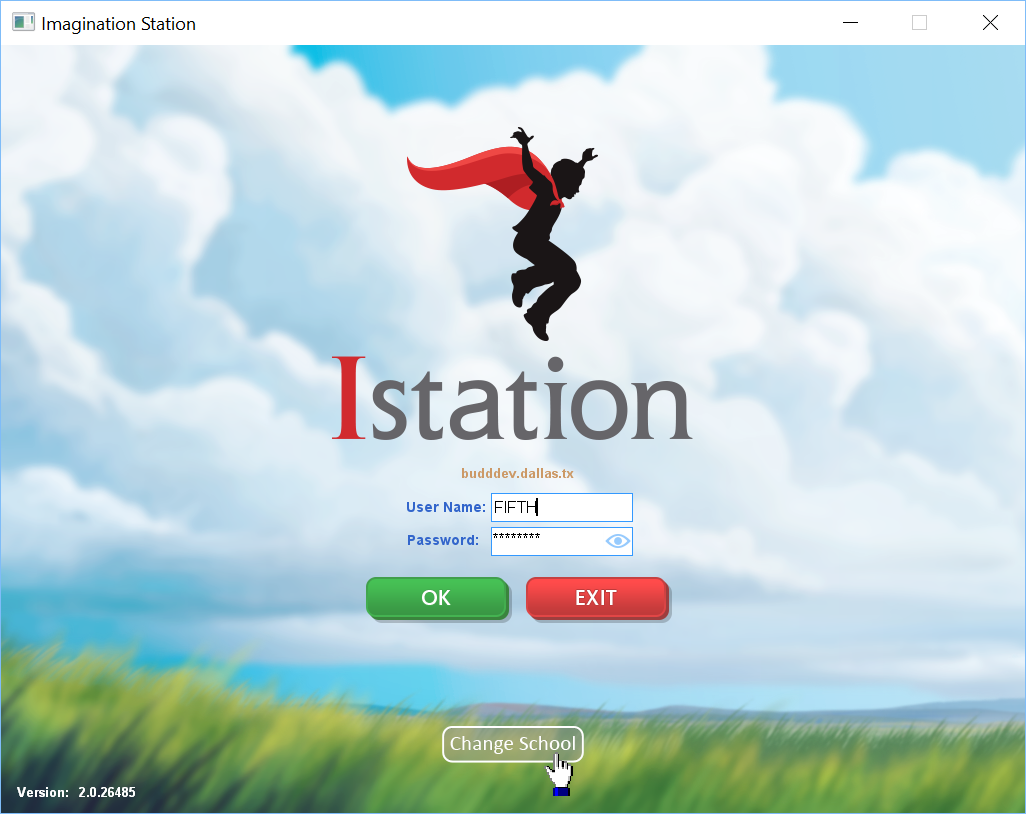1026x814 pixels.
Task: Click the hand cursor target Change School
Action: pos(512,744)
